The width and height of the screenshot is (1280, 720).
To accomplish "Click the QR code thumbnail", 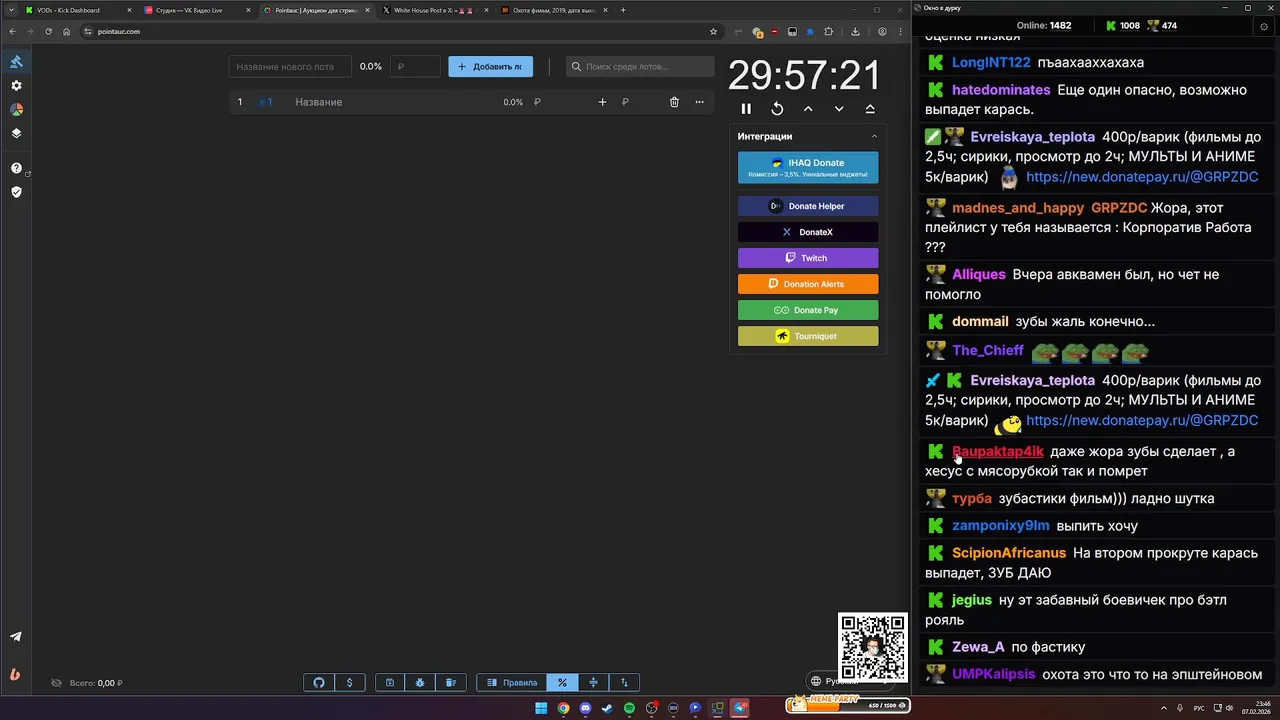I will coord(873,647).
